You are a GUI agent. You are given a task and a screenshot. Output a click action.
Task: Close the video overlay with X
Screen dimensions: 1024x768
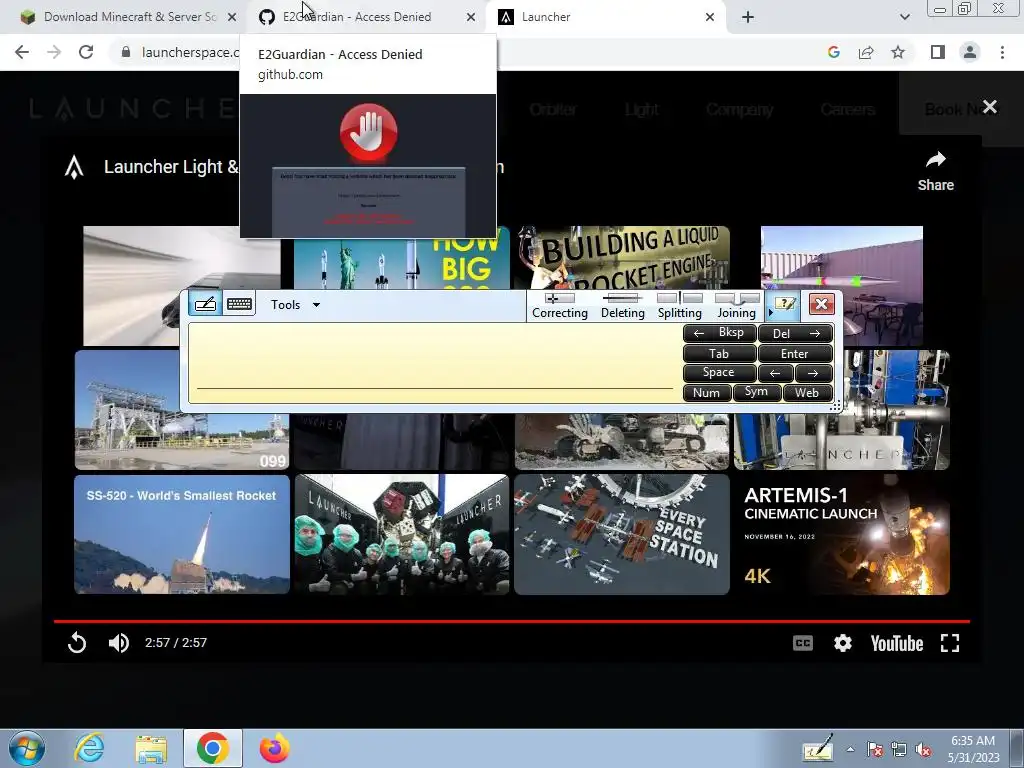click(x=989, y=106)
